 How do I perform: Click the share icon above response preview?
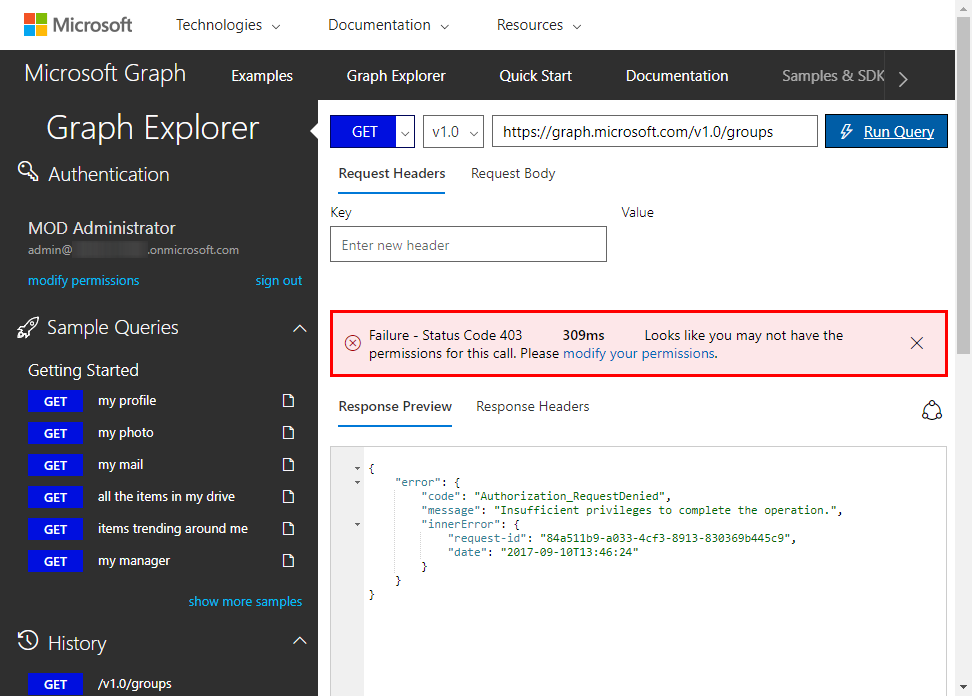click(931, 410)
